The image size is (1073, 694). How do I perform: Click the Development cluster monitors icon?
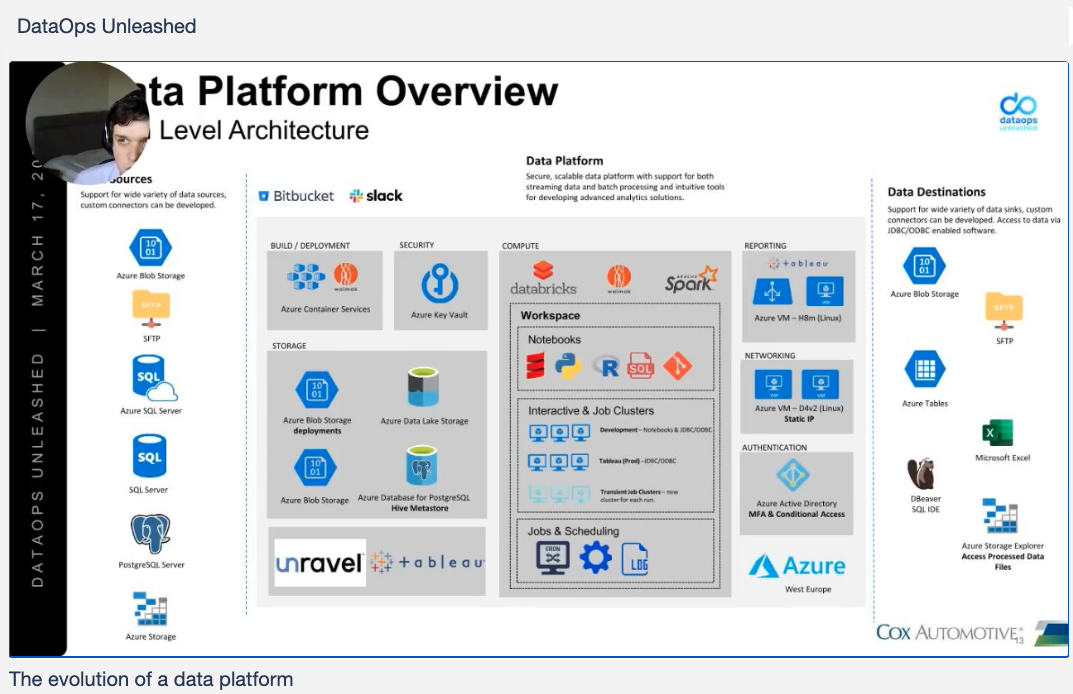(559, 432)
